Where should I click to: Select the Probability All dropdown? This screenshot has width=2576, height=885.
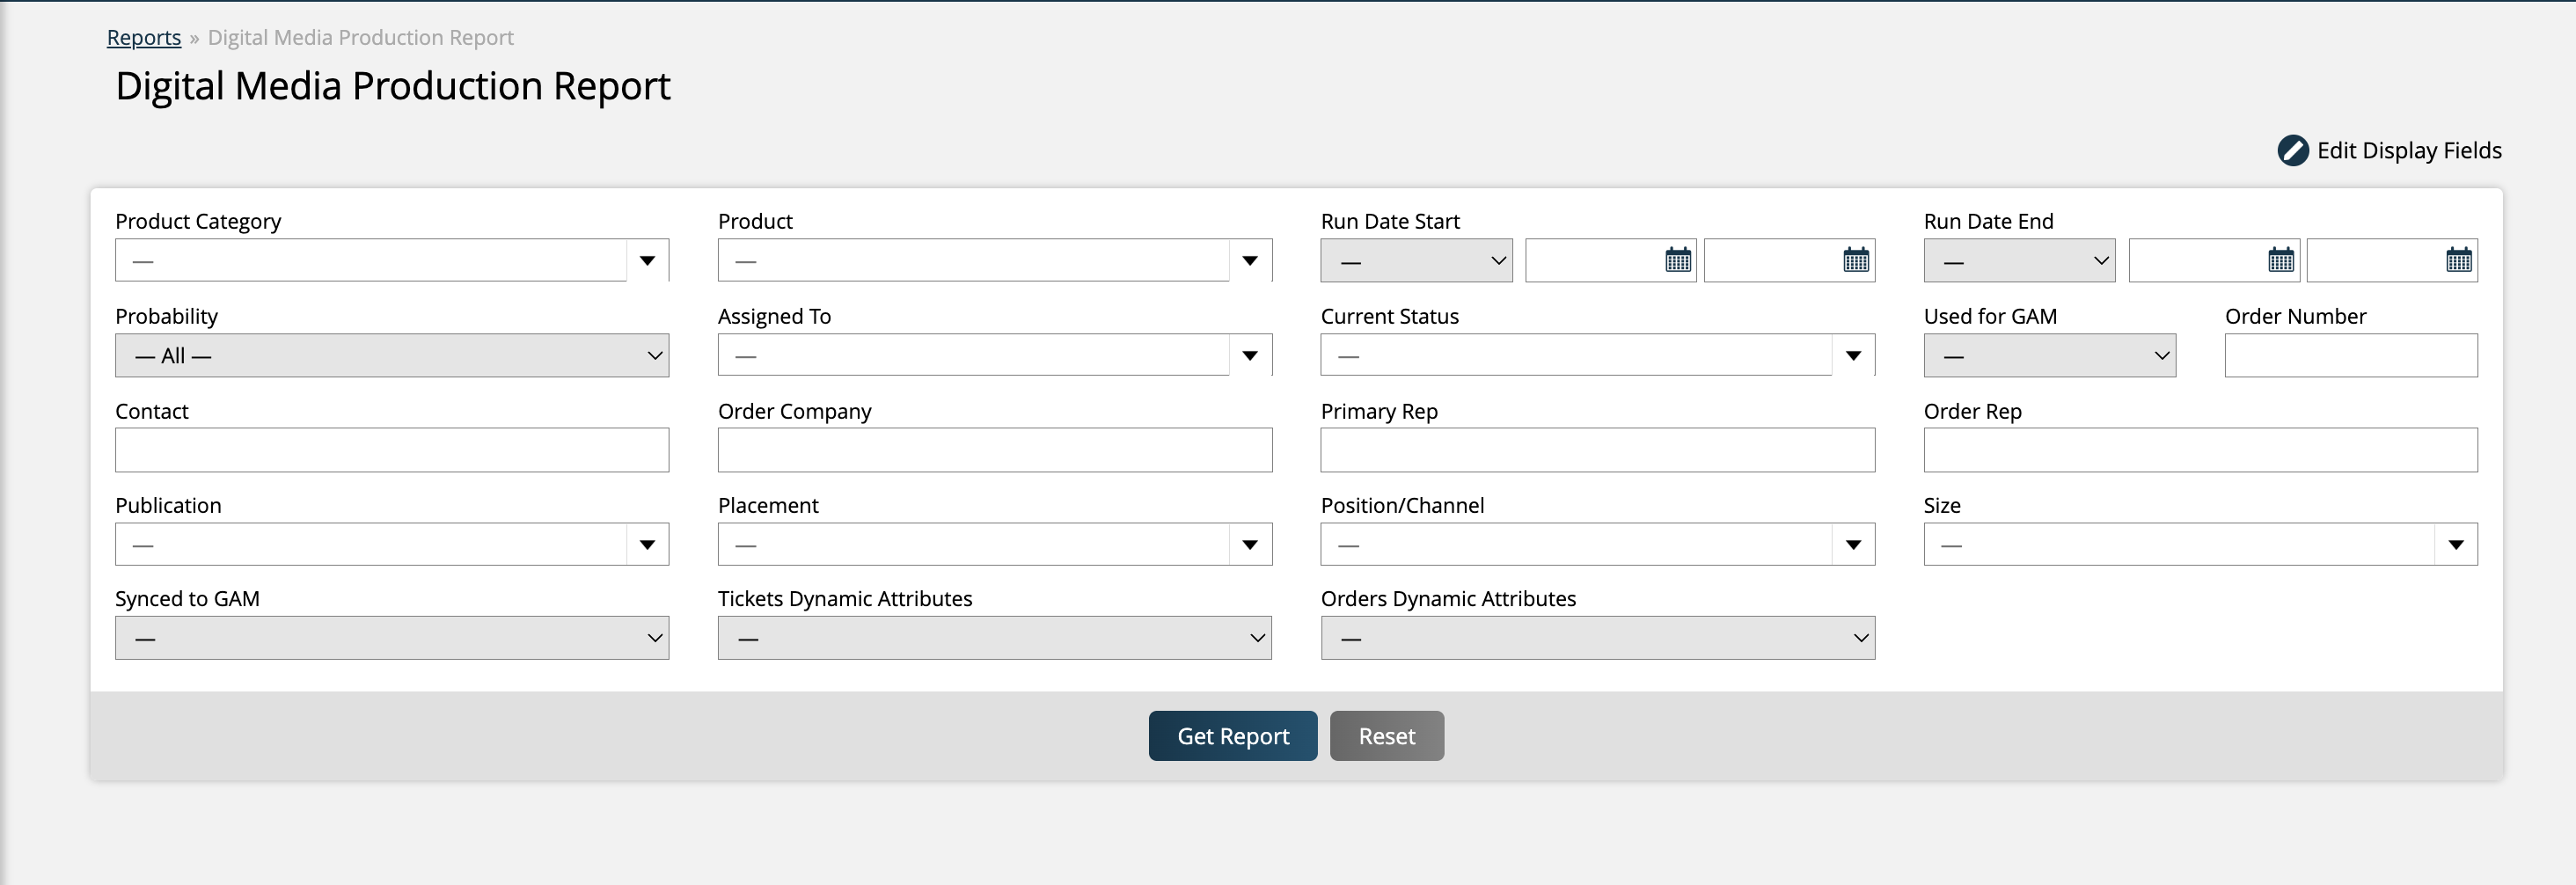click(x=391, y=356)
